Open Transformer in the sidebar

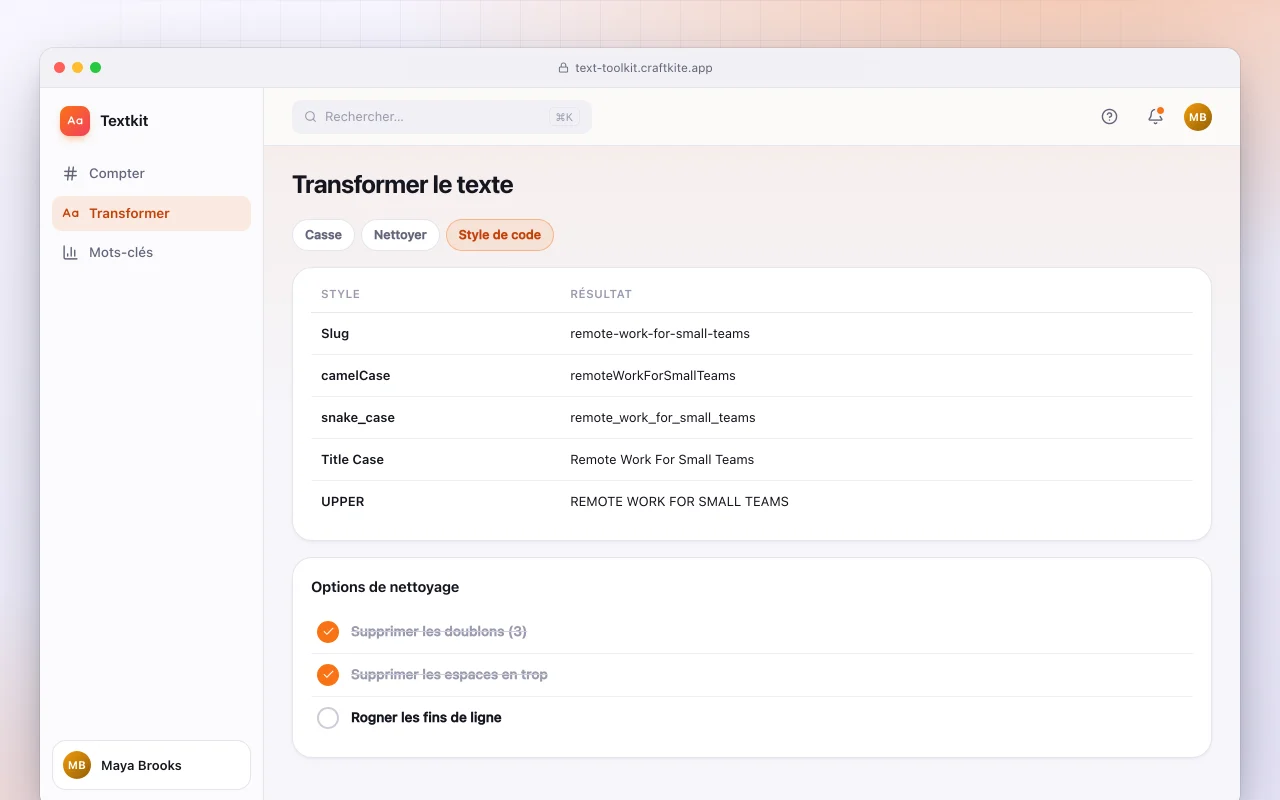(x=151, y=213)
